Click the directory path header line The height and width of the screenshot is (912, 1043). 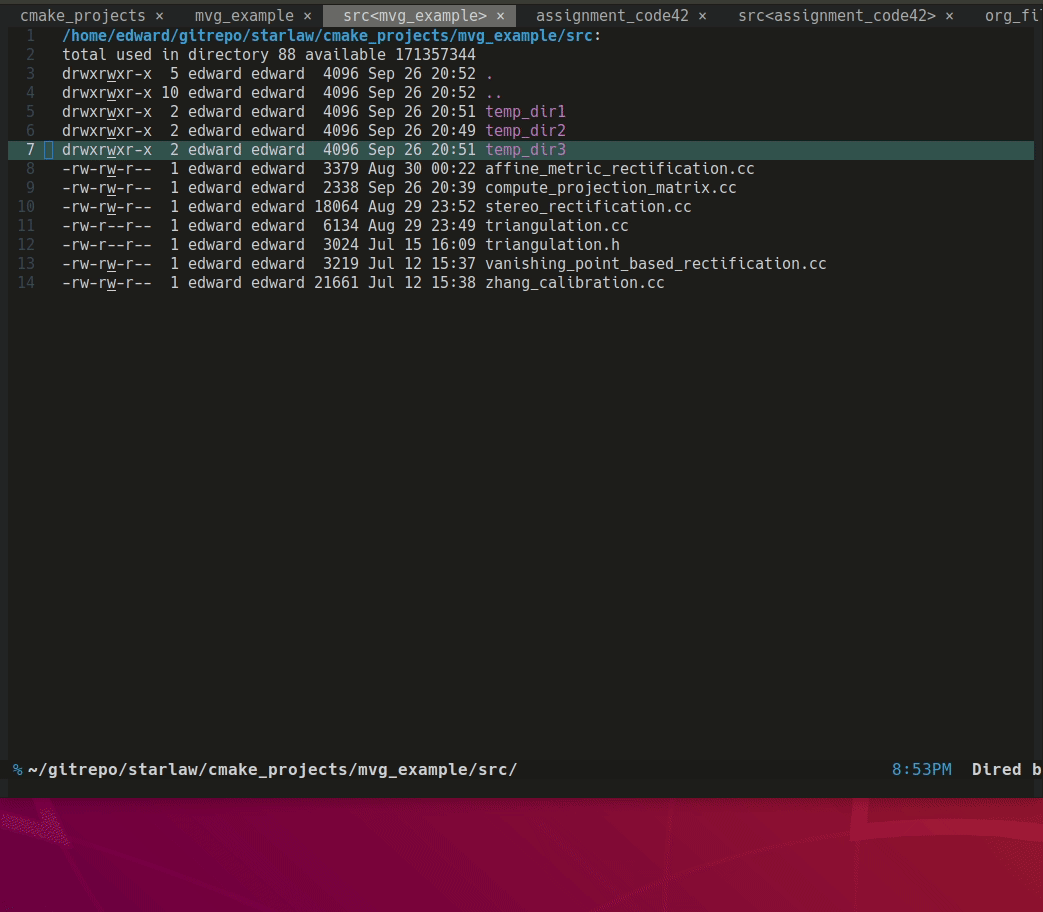[x=331, y=36]
